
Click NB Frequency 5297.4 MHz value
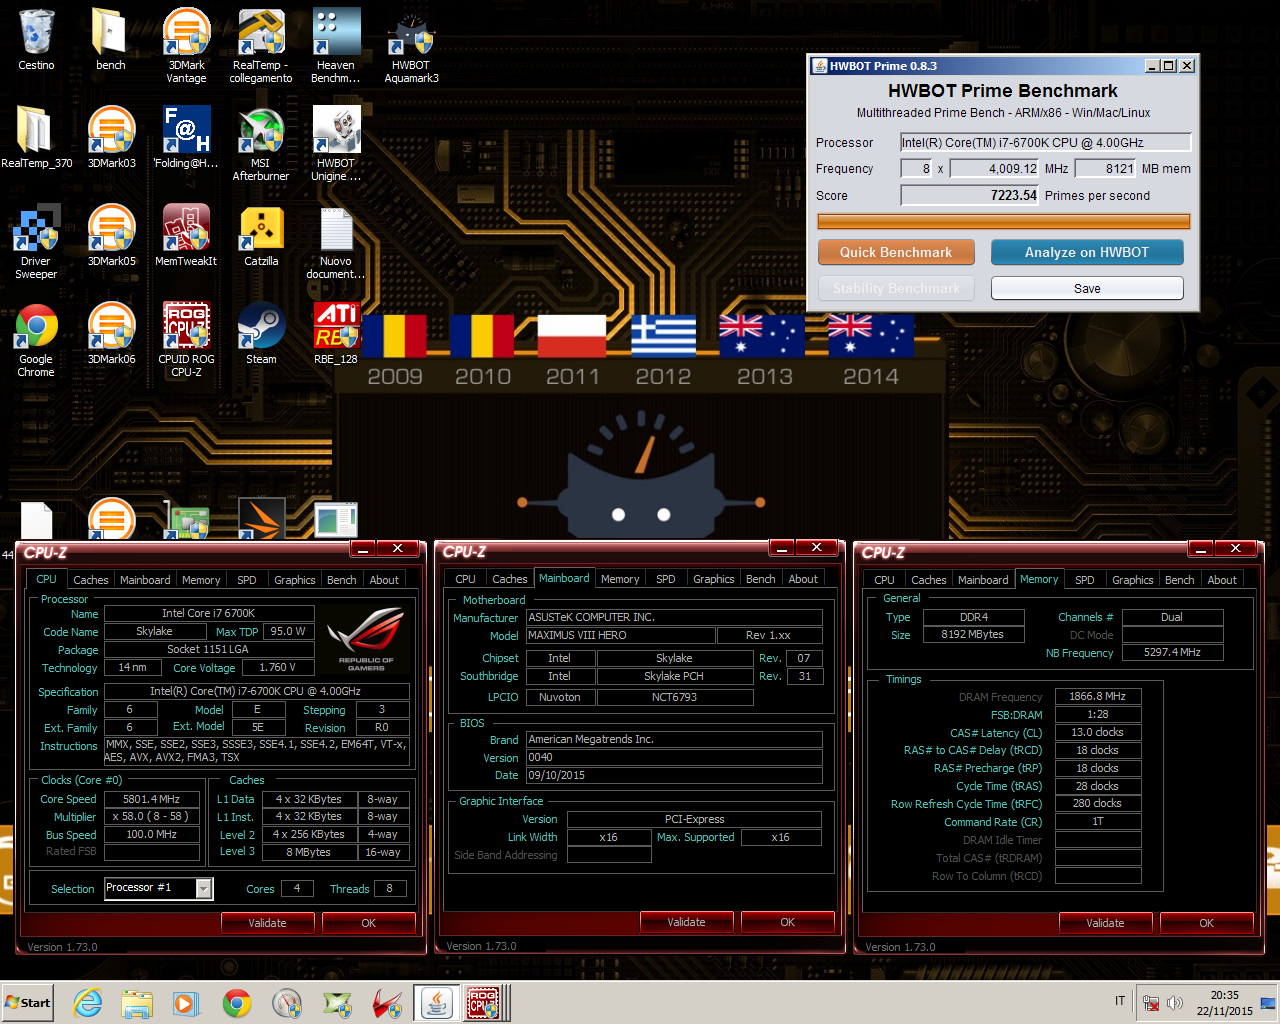[1172, 652]
